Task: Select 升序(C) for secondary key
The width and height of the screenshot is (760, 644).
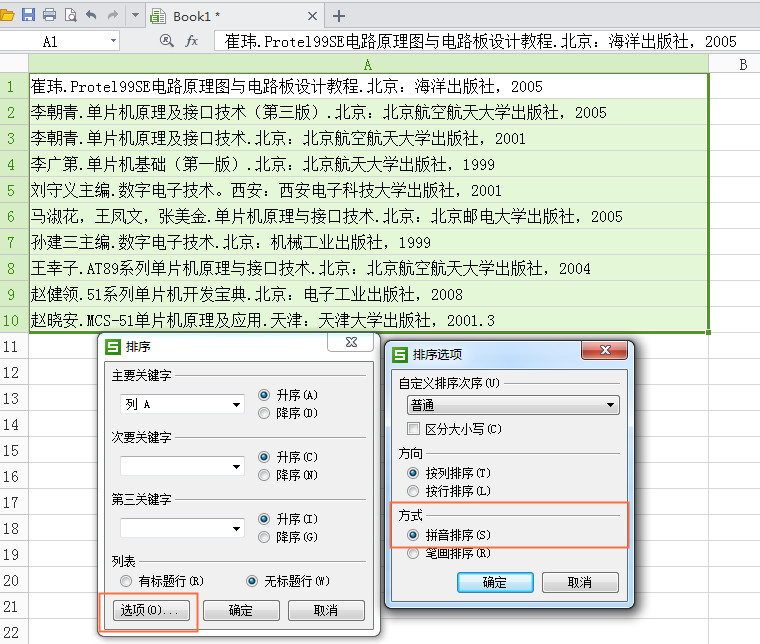Action: click(288, 457)
